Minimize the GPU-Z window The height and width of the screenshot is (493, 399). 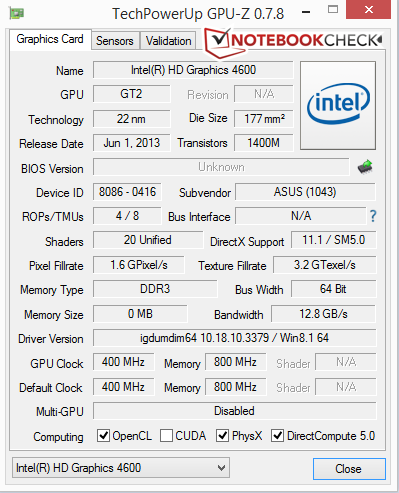(x=306, y=12)
